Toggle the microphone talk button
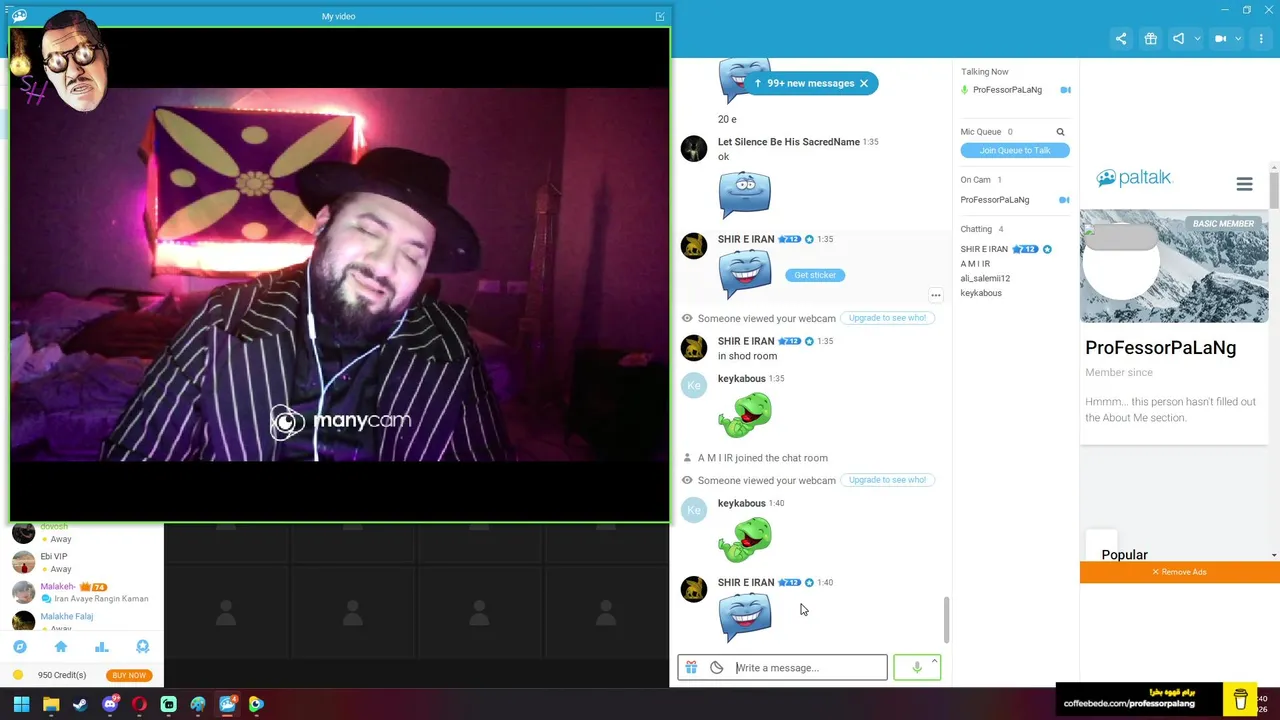 pyautogui.click(x=916, y=668)
